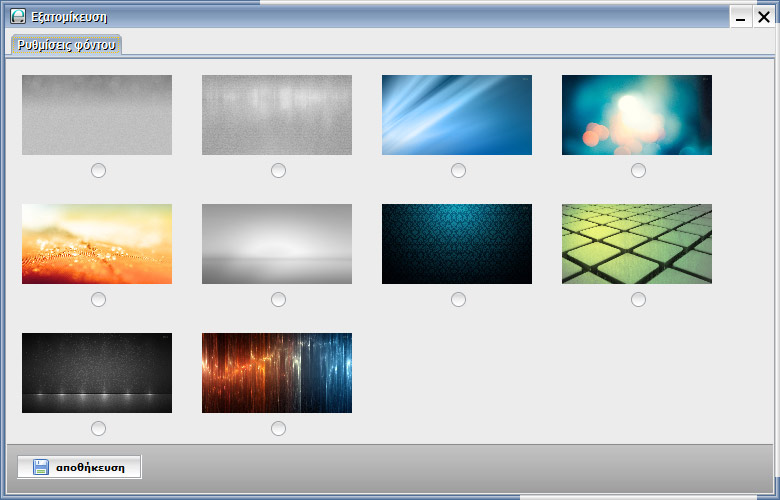Select radio under orange glitter wallpaper
The image size is (780, 500).
point(98,300)
